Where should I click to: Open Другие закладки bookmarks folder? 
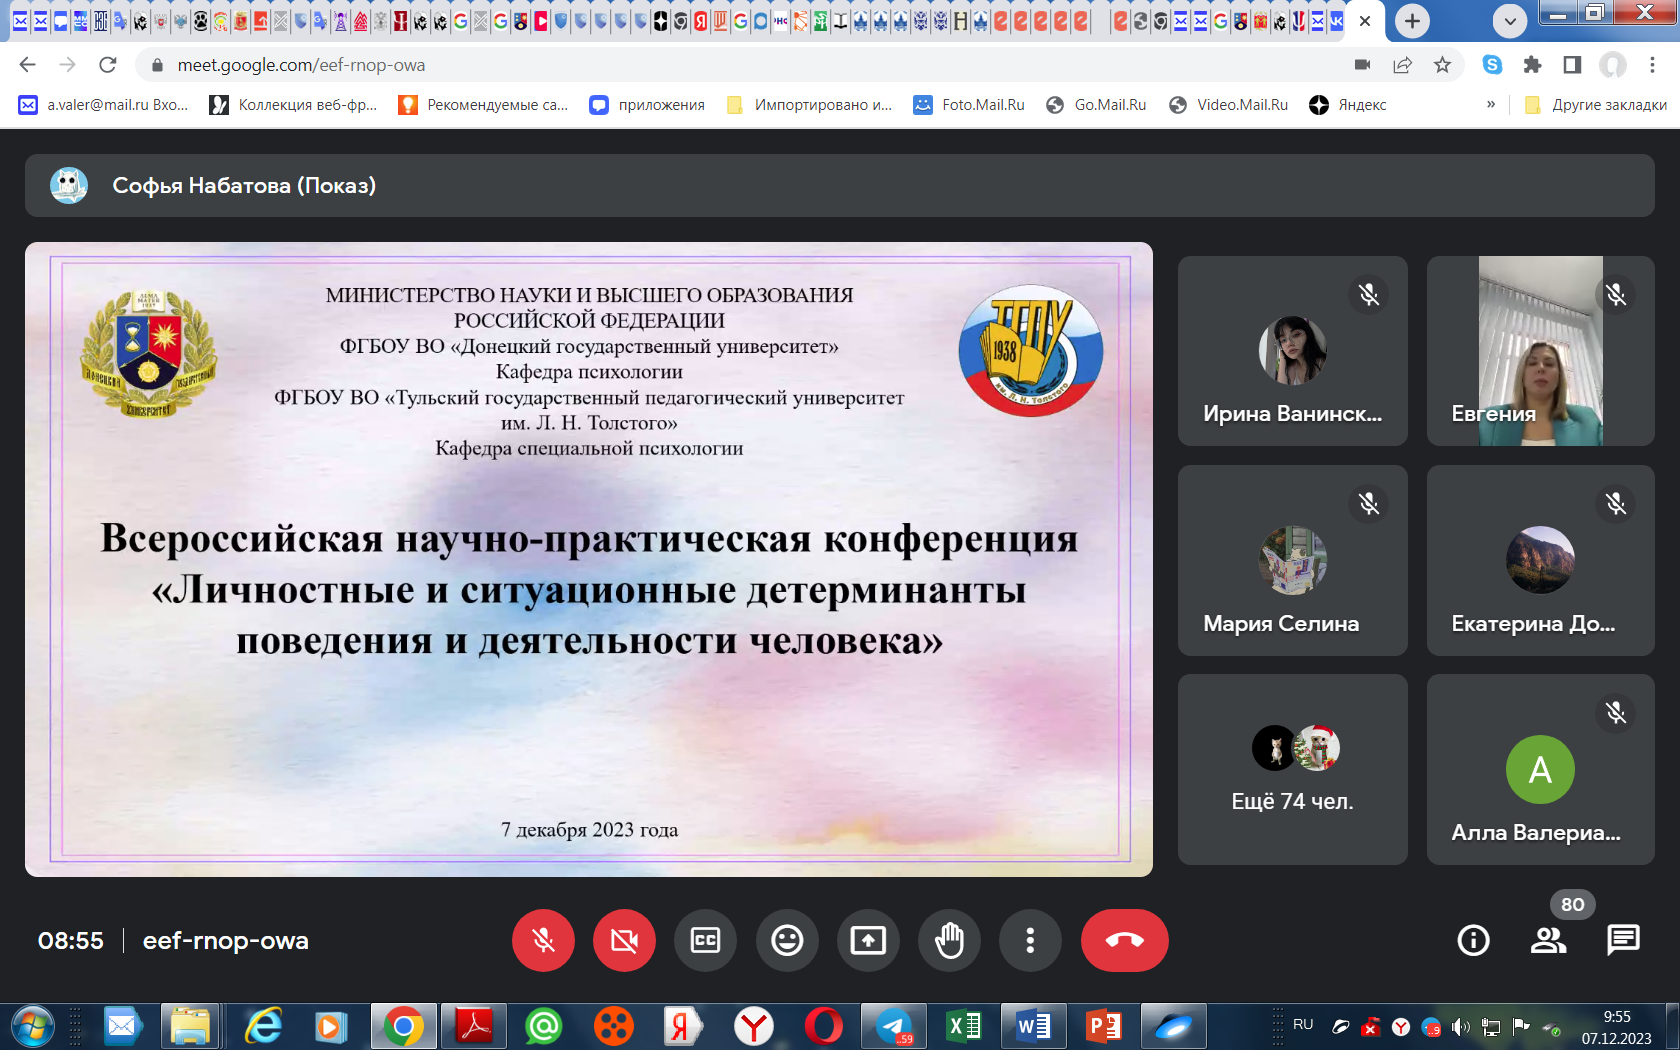(1596, 104)
